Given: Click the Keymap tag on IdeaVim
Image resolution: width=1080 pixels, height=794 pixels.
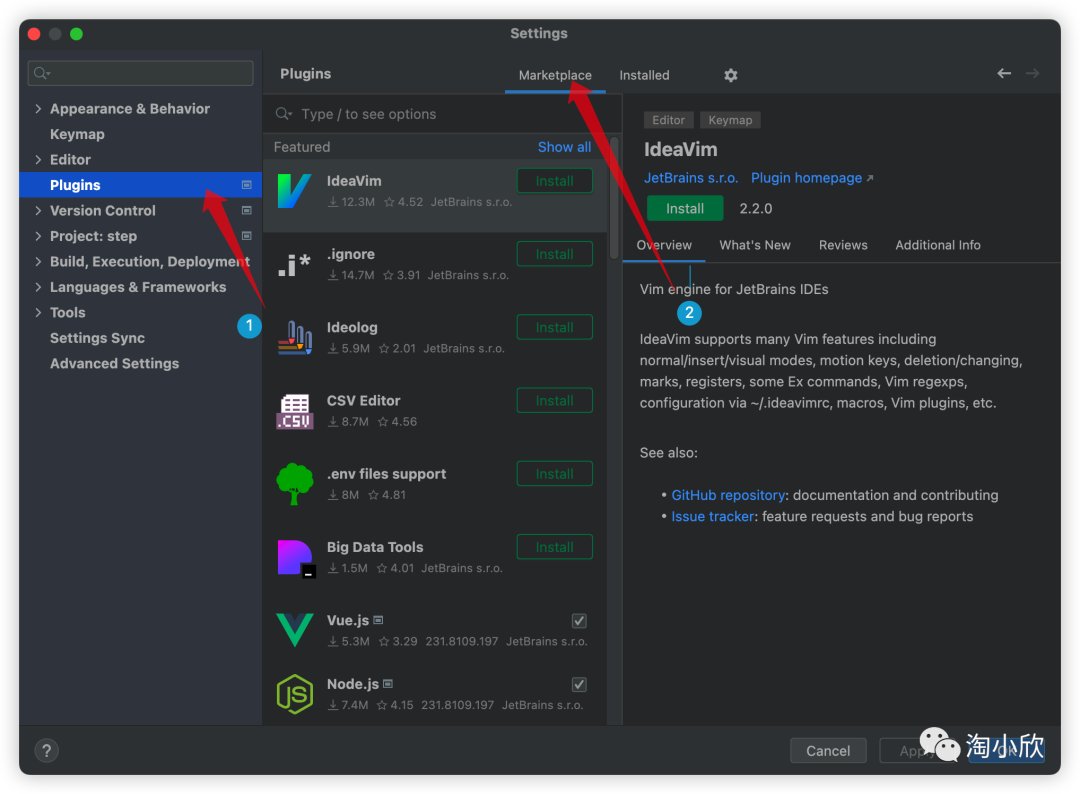Looking at the screenshot, I should tap(730, 120).
